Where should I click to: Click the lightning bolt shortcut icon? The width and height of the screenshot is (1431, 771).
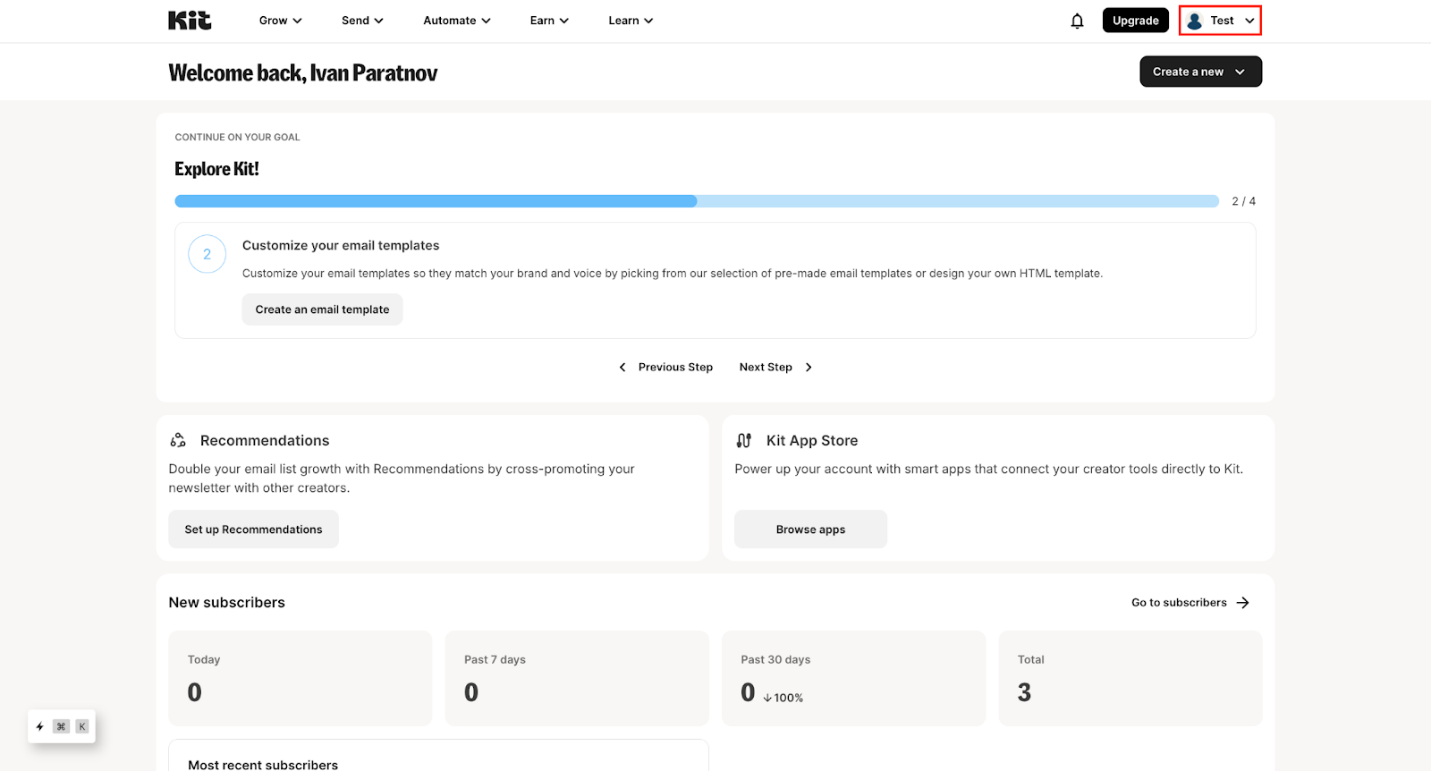pos(40,726)
